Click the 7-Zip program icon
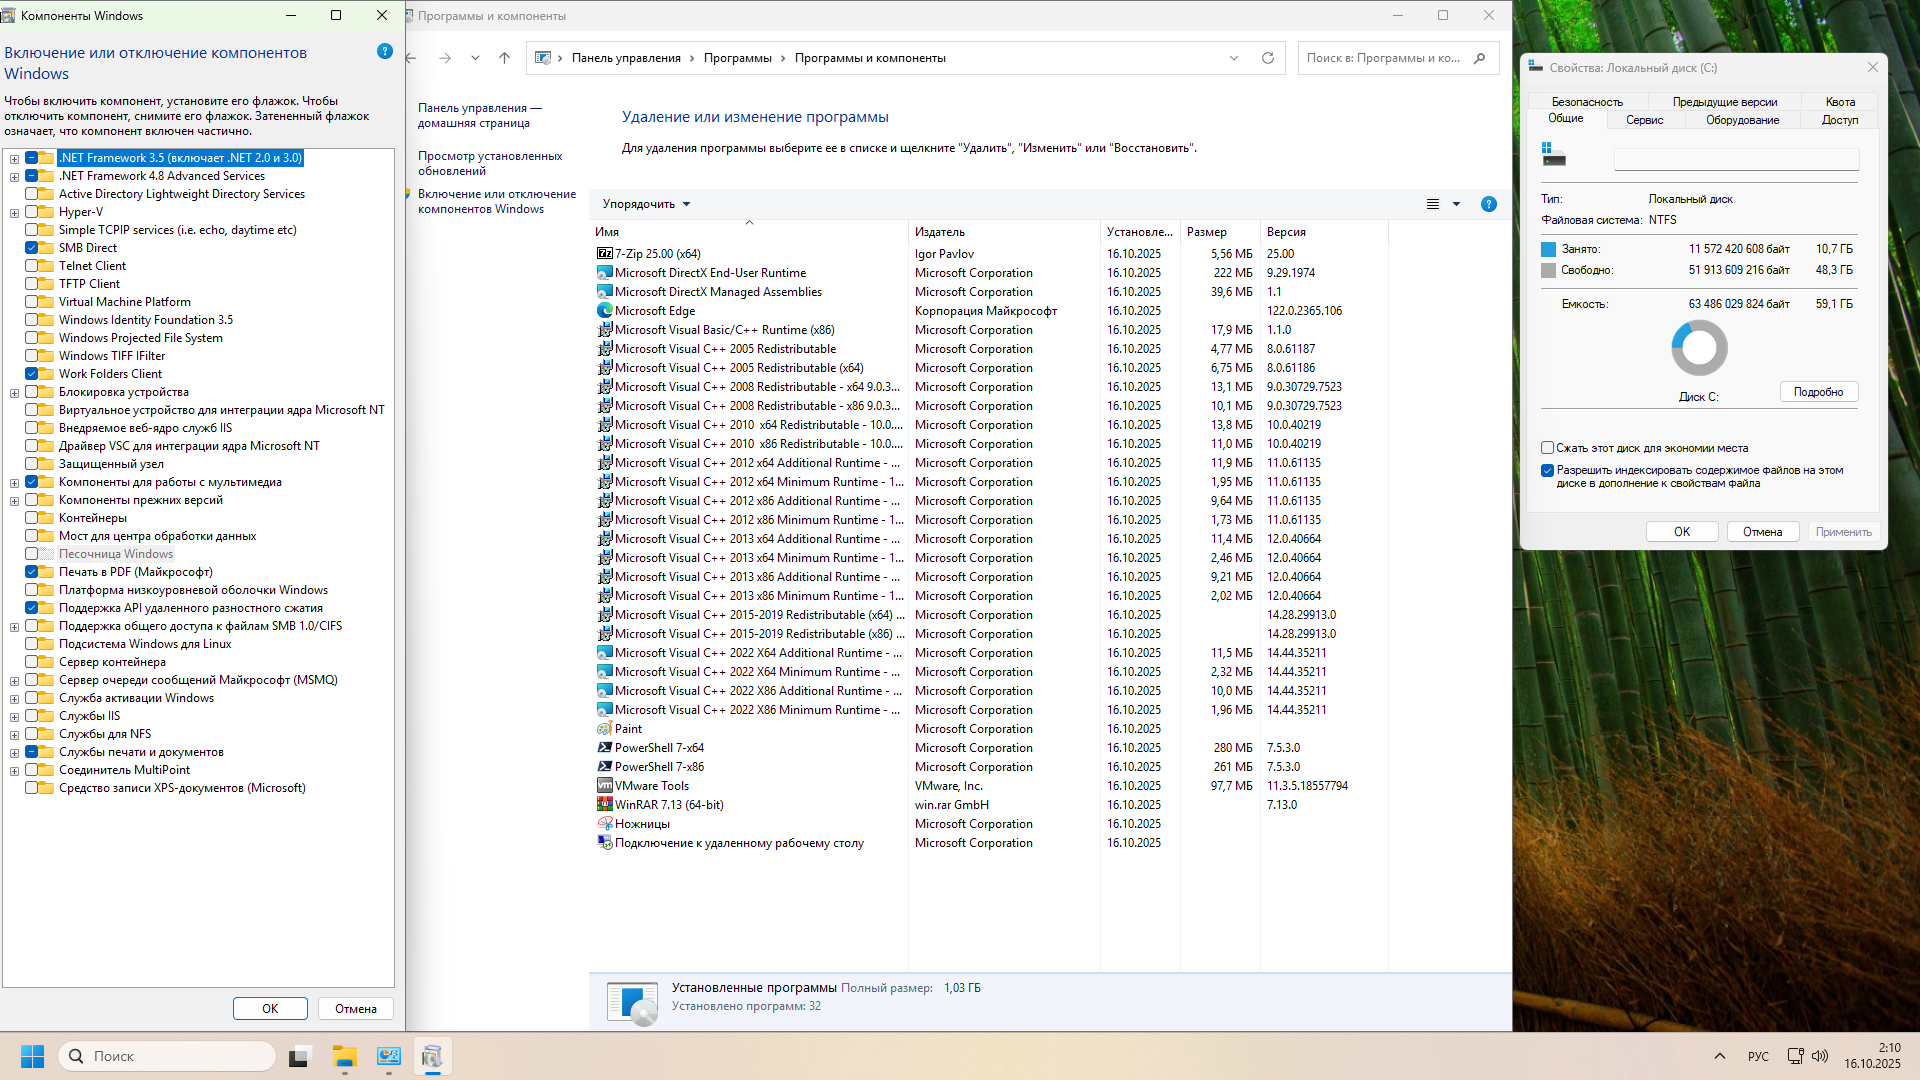This screenshot has height=1080, width=1920. click(x=604, y=254)
